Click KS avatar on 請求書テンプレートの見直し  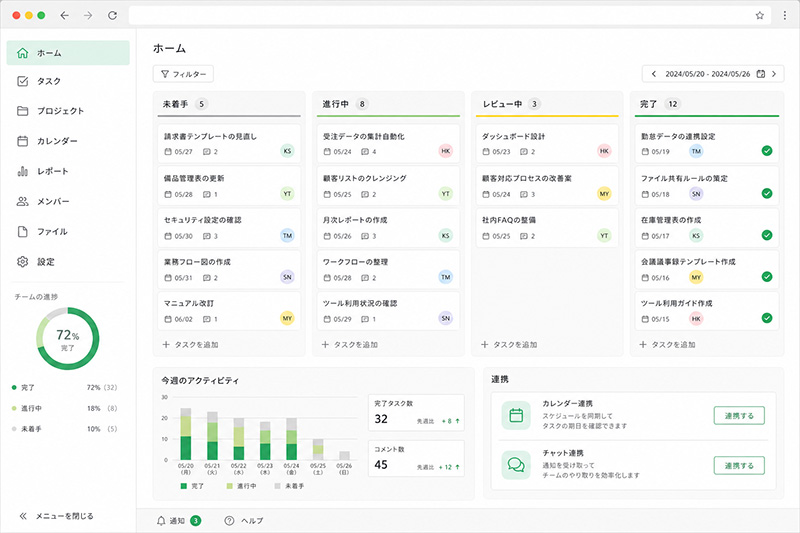coord(287,151)
